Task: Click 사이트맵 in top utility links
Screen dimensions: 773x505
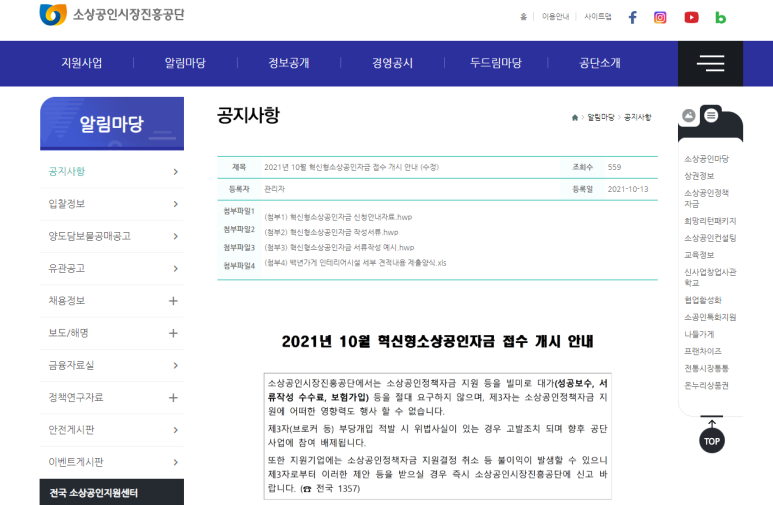Action: [x=597, y=17]
